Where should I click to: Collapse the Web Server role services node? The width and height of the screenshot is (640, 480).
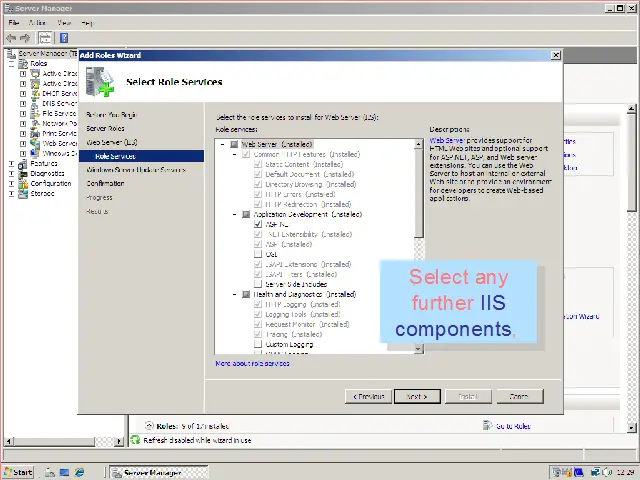pyautogui.click(x=222, y=144)
